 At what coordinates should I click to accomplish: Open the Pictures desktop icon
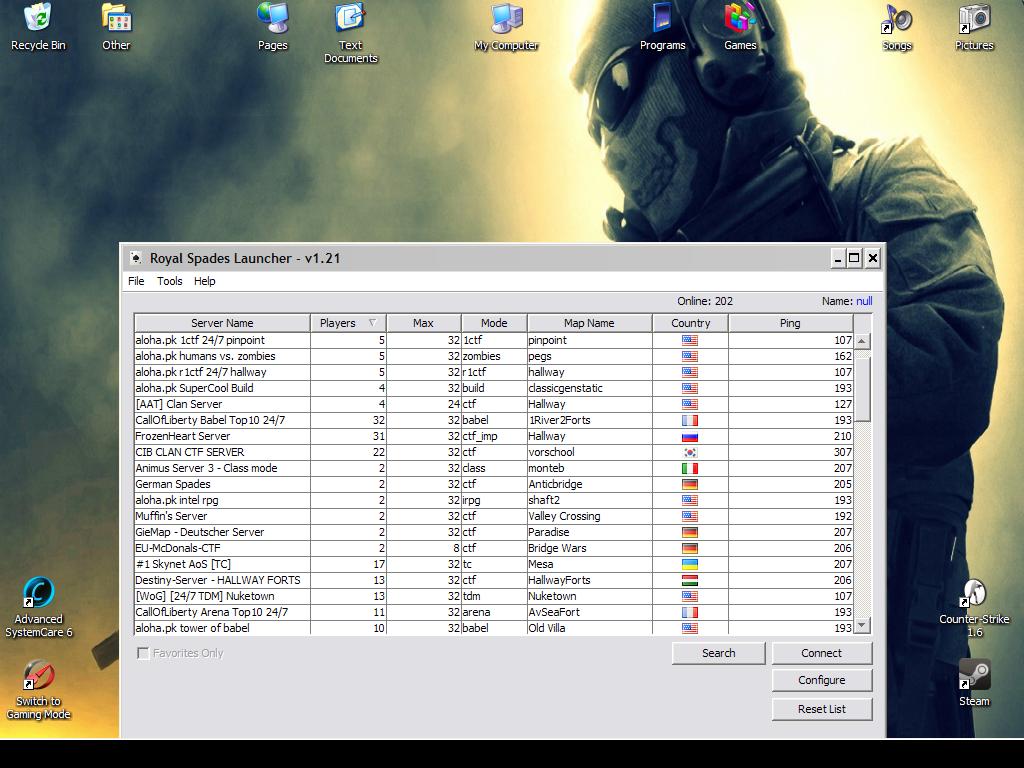coord(974,19)
